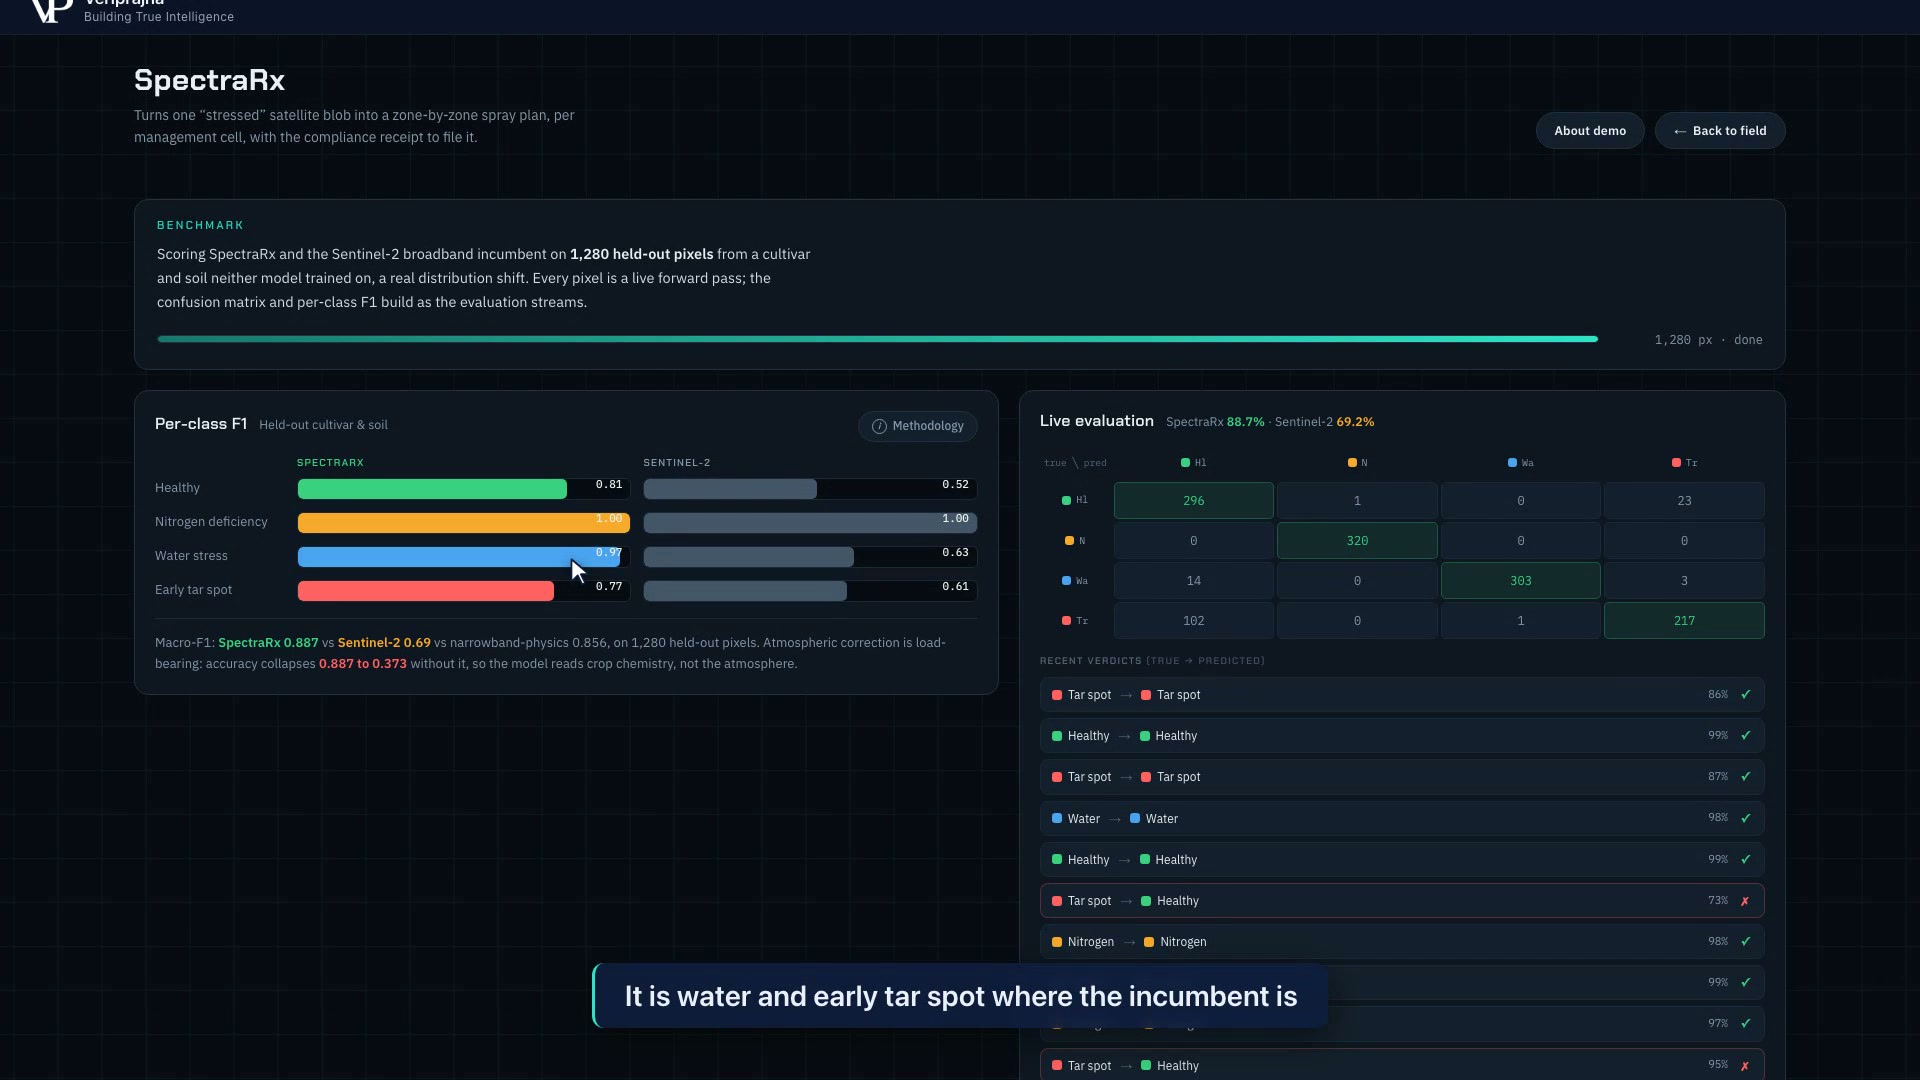Image resolution: width=1920 pixels, height=1080 pixels.
Task: Click checkmark in Water to Water verdict row
Action: pos(1746,818)
